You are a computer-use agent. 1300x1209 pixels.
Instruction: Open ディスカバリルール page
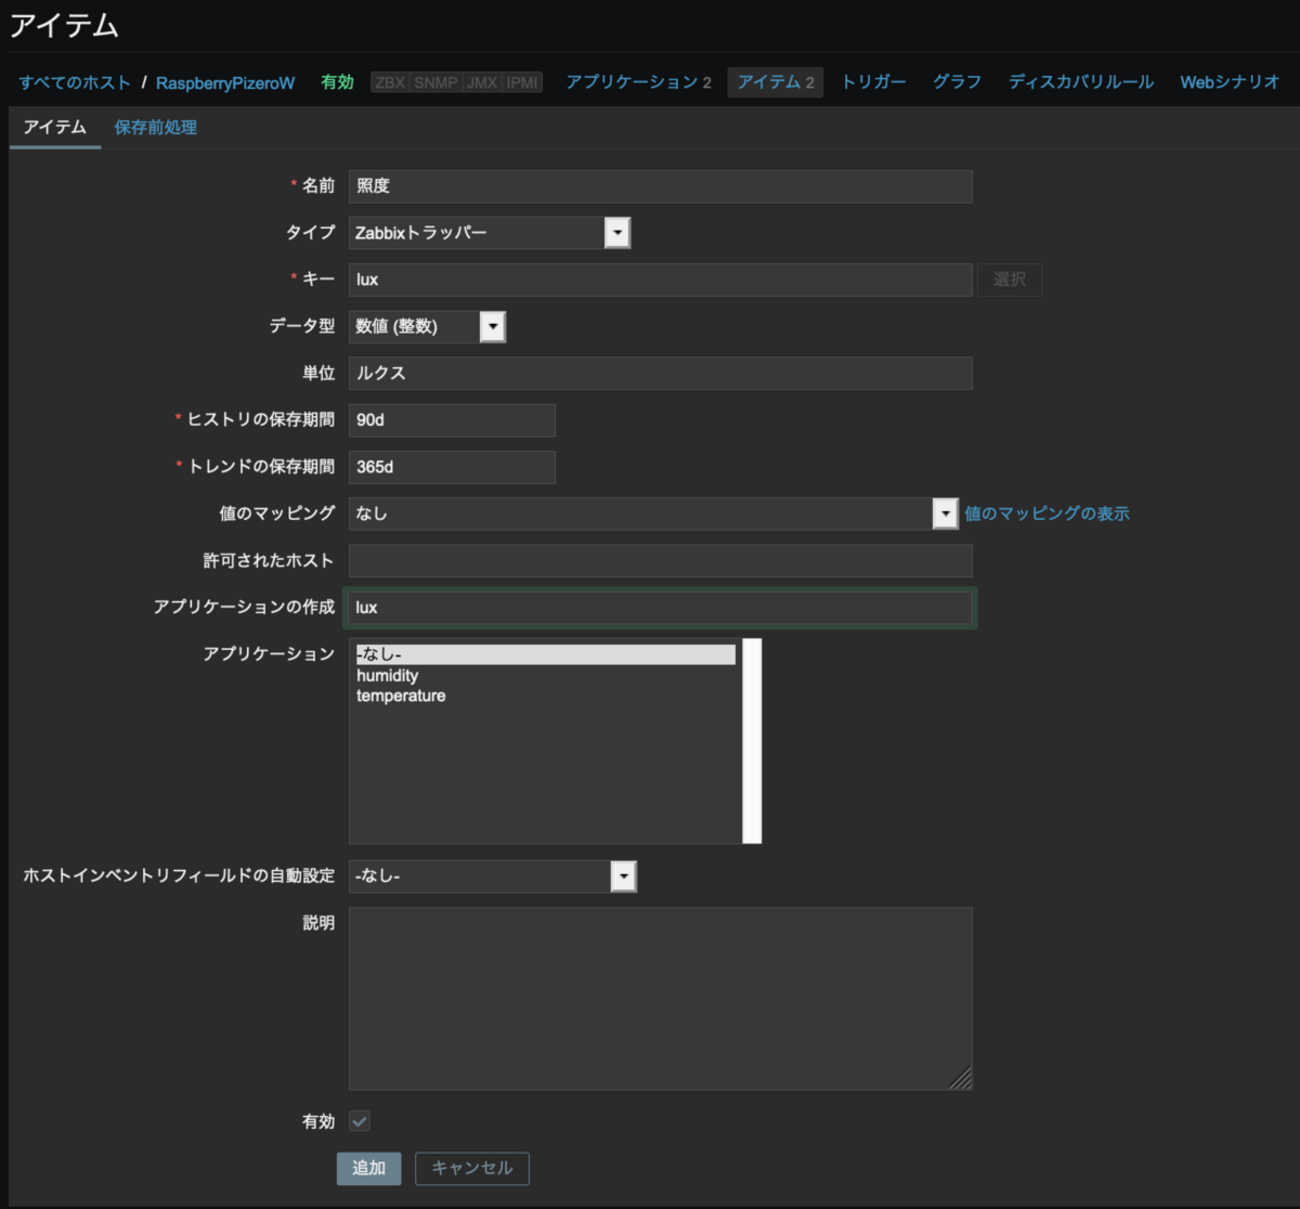click(1081, 82)
